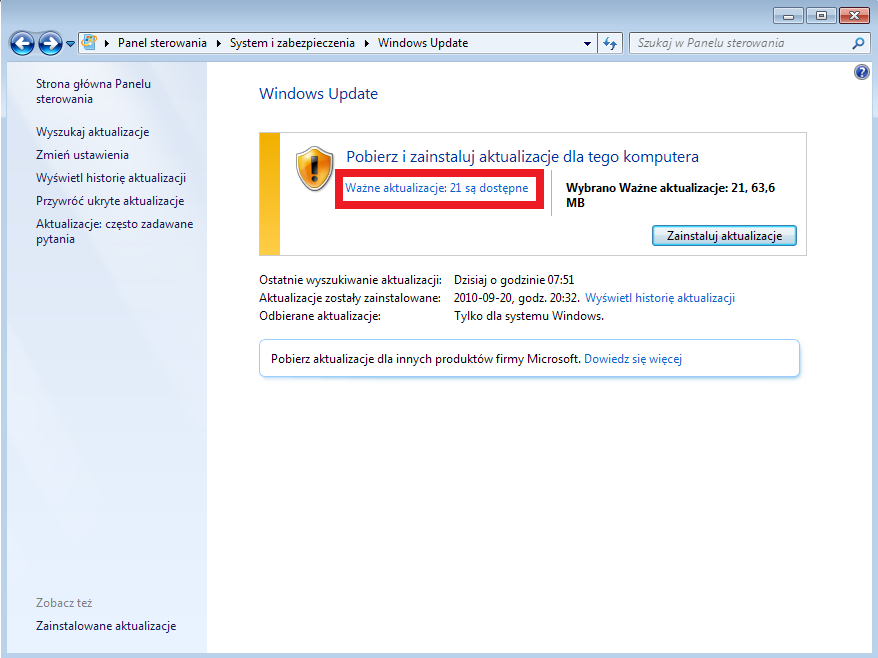Viewport: 878px width, 658px height.
Task: Click Wybrano Ważne aktualizacje: 21, 63,6 MB text
Action: pyautogui.click(x=670, y=195)
